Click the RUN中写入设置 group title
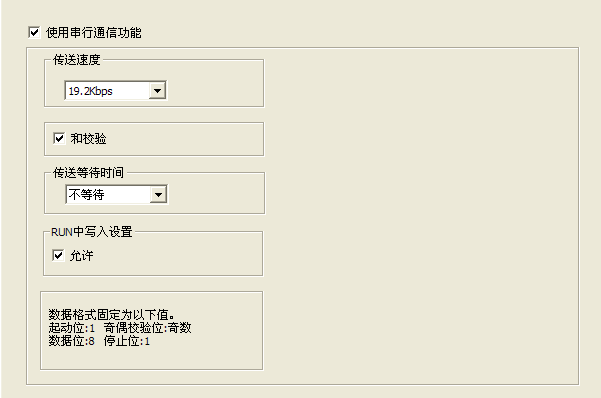This screenshot has height=398, width=601. 92,232
